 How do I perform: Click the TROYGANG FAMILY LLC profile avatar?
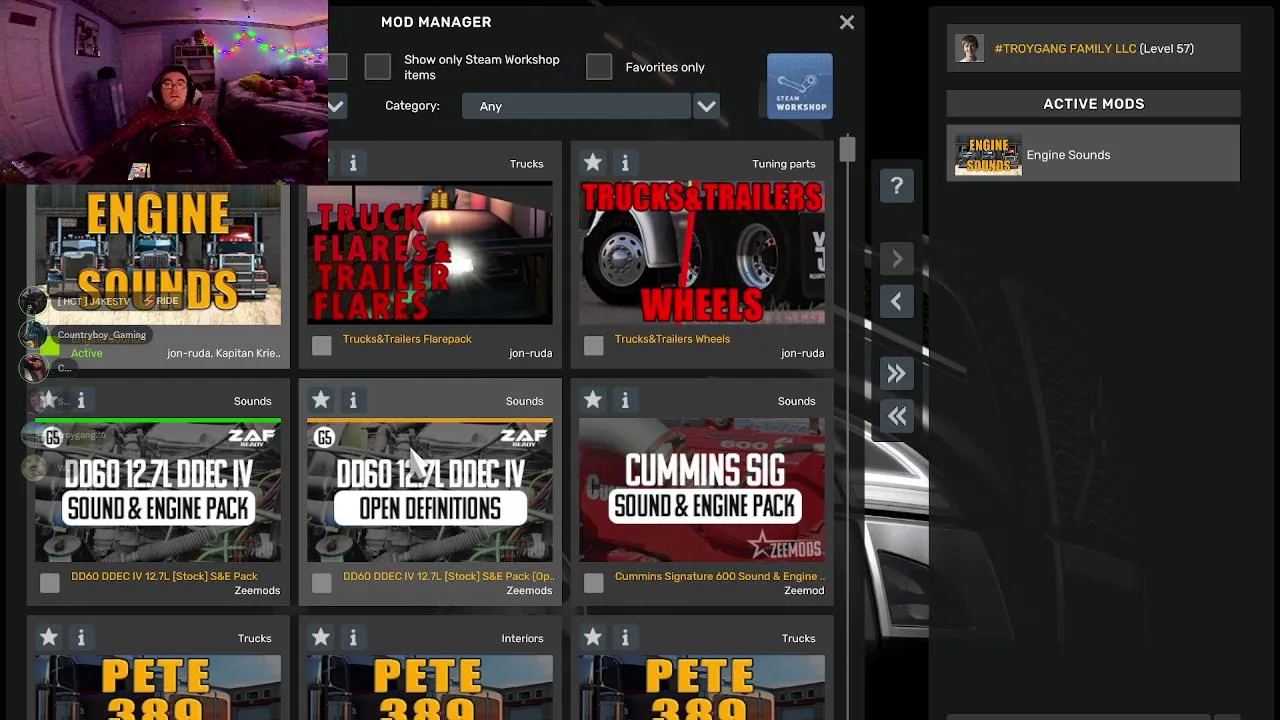point(969,48)
